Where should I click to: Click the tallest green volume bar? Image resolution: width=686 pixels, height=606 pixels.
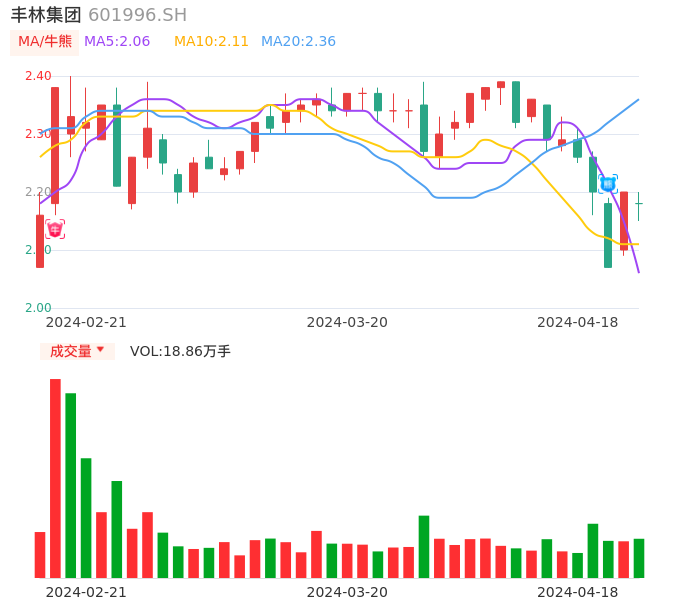71,485
